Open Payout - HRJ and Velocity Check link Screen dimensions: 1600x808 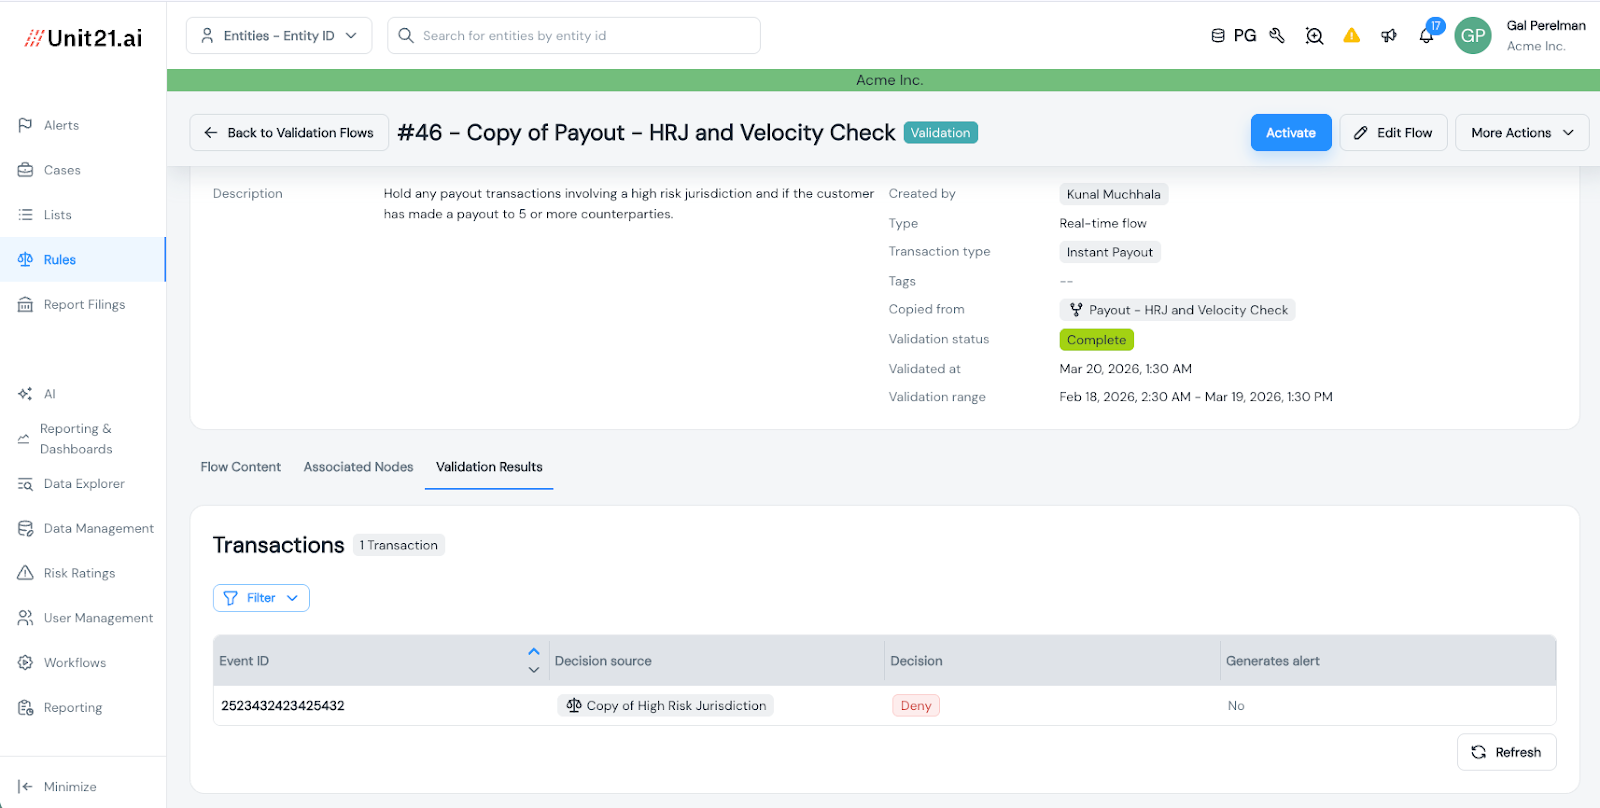click(x=1177, y=310)
